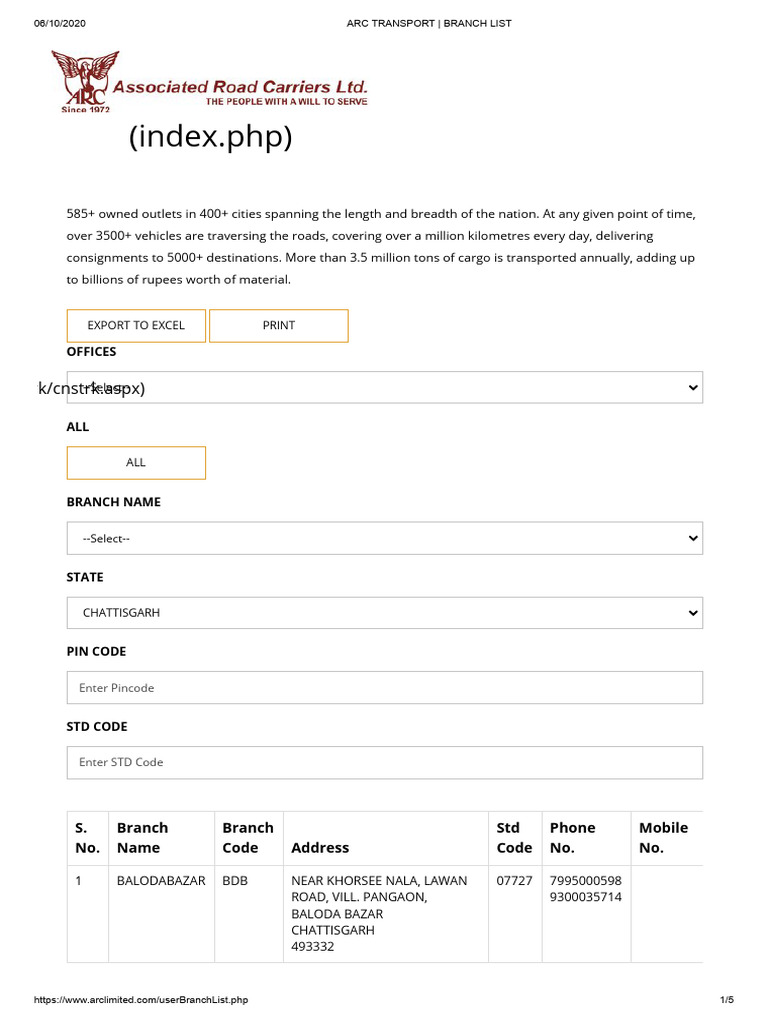Viewport: 768px width, 1024px height.
Task: Click the chevron arrow on Offices dropdown
Action: click(x=694, y=388)
